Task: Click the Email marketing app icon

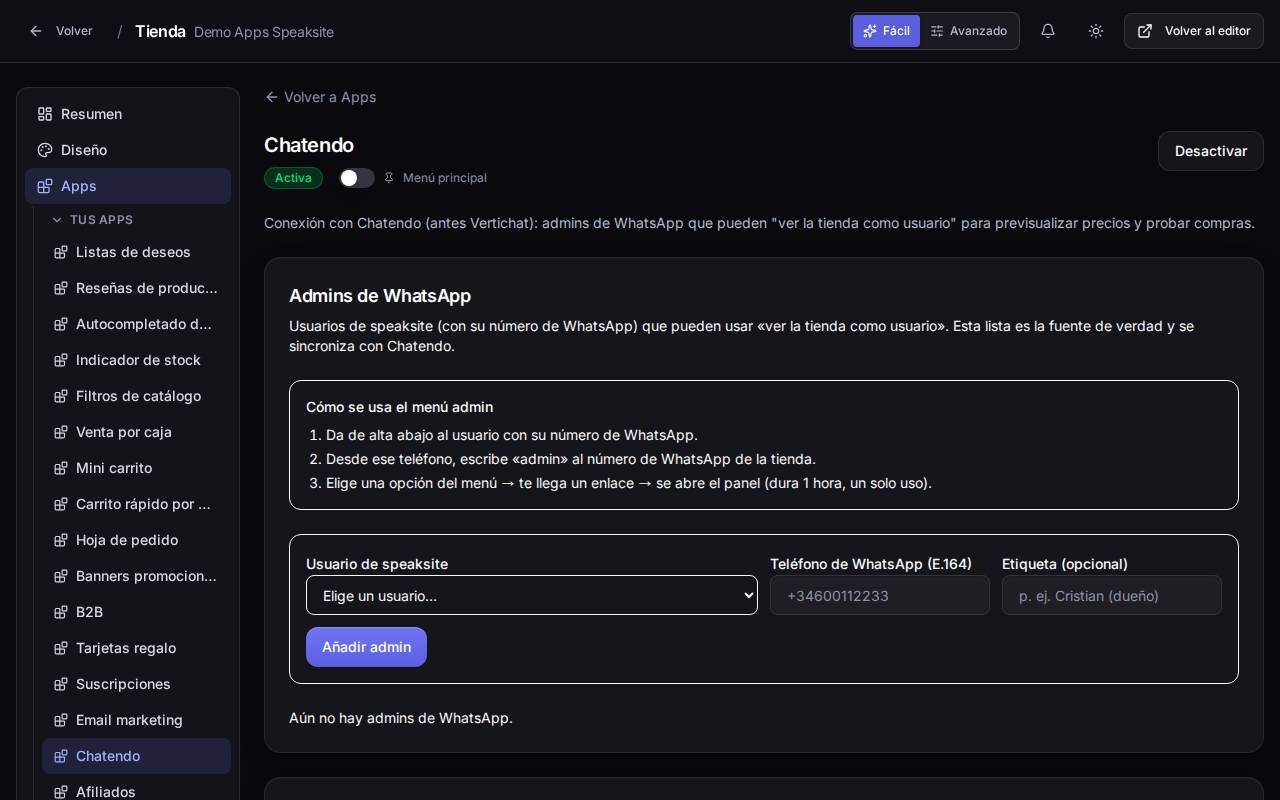Action: point(61,720)
